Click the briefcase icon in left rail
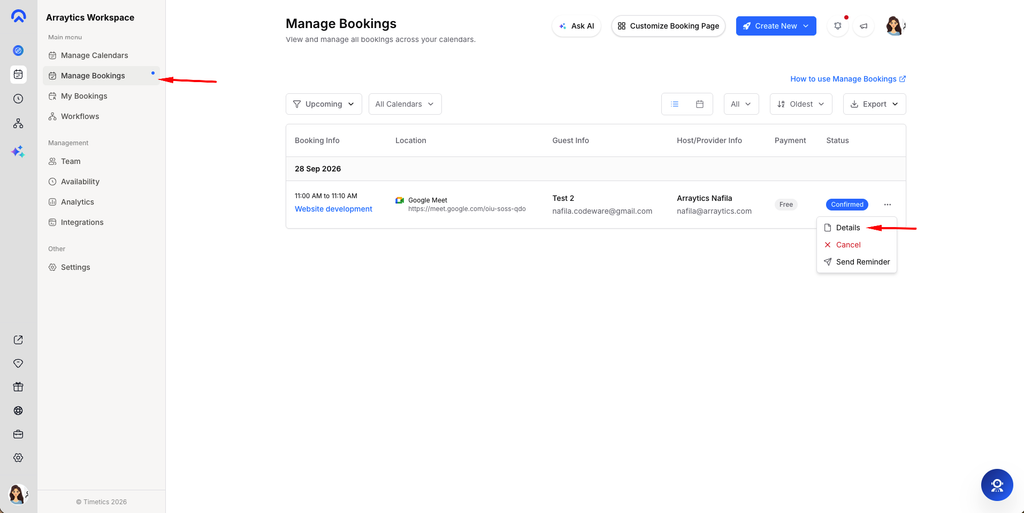 (x=18, y=434)
